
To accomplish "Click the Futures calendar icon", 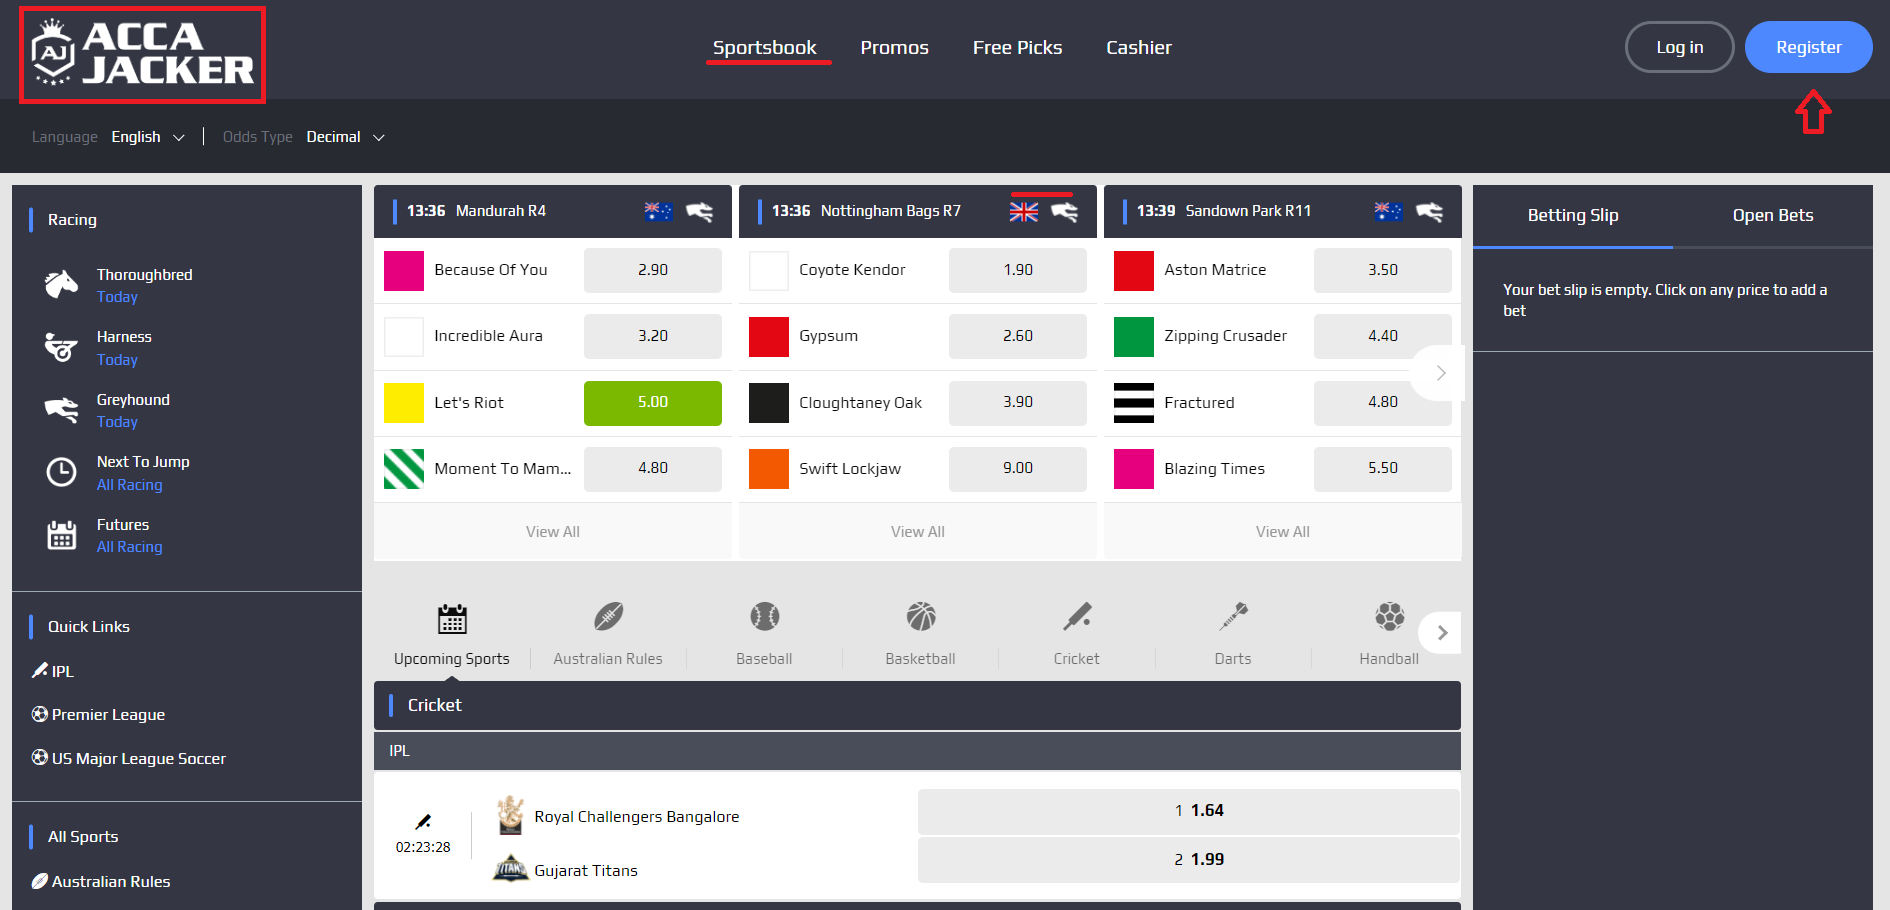I will (61, 535).
